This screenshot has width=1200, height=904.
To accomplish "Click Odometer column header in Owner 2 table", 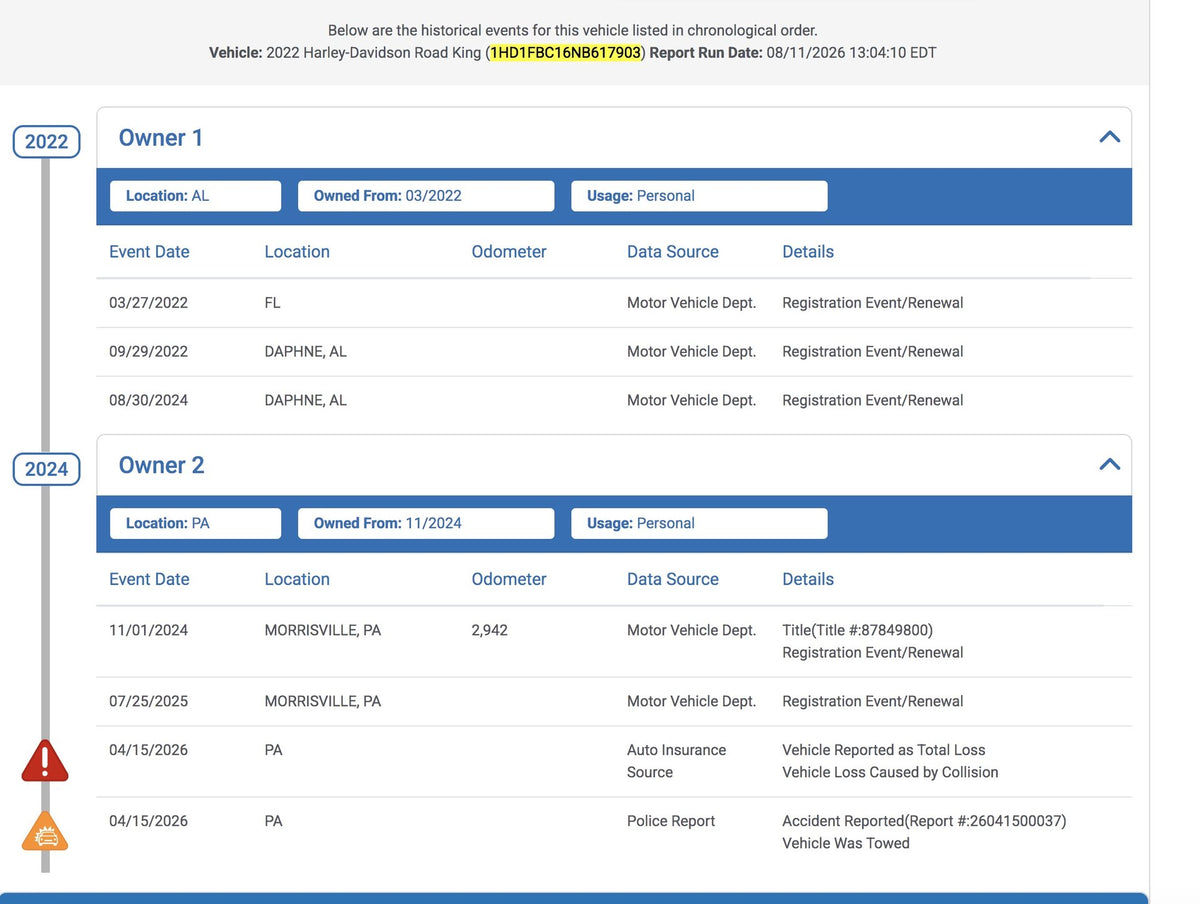I will point(509,579).
